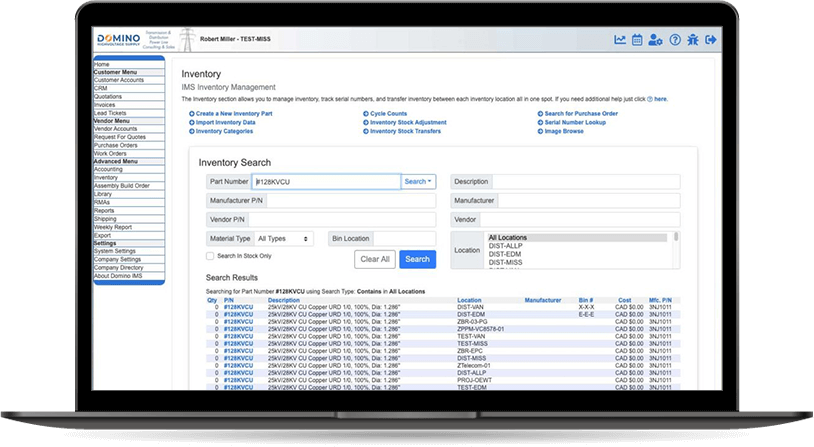Select DIST-MISS in the Location list

577,263
